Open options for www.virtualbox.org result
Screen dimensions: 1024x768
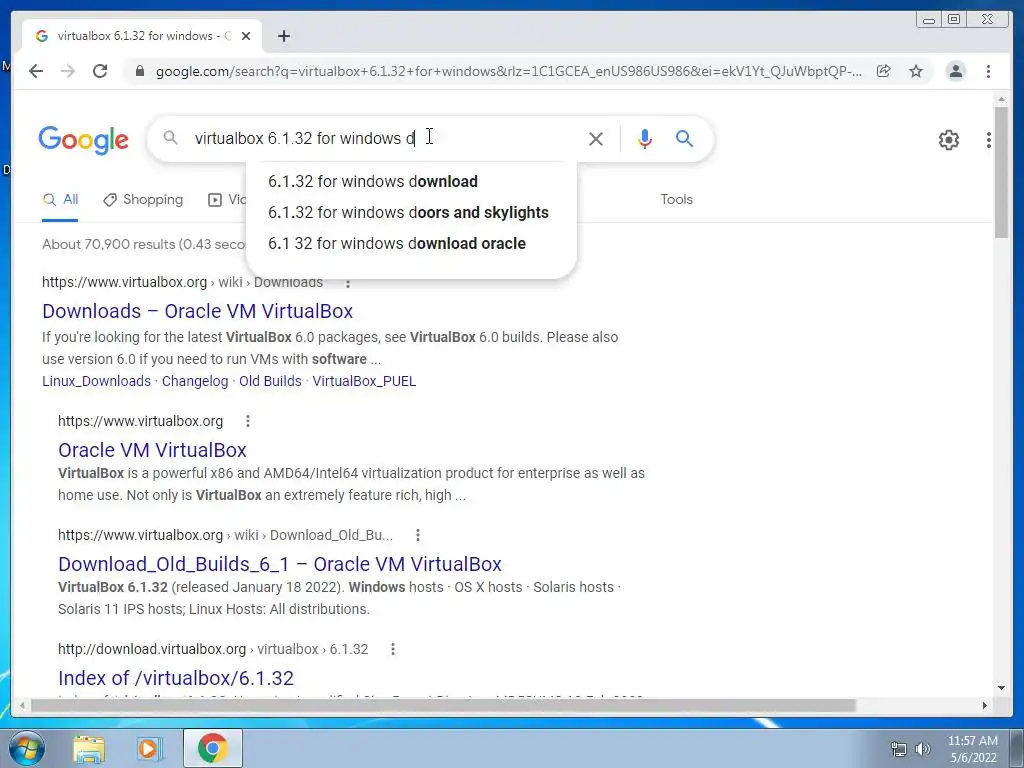click(248, 421)
